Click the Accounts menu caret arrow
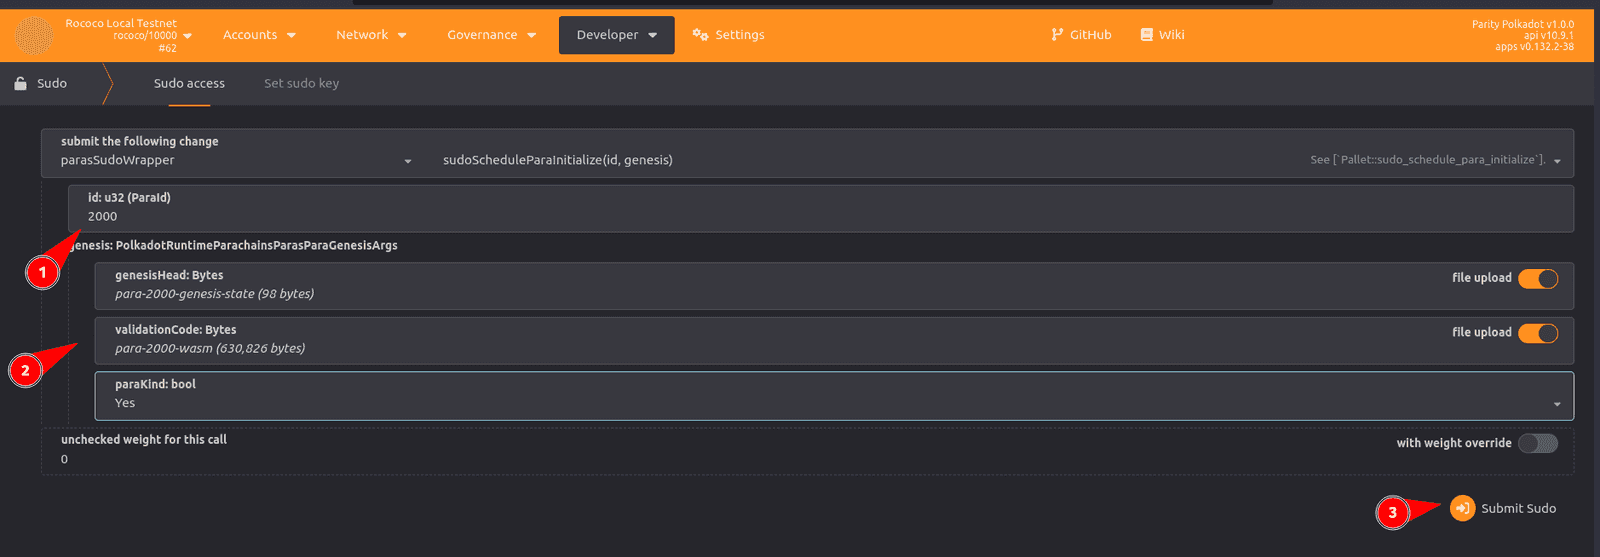 coord(291,35)
